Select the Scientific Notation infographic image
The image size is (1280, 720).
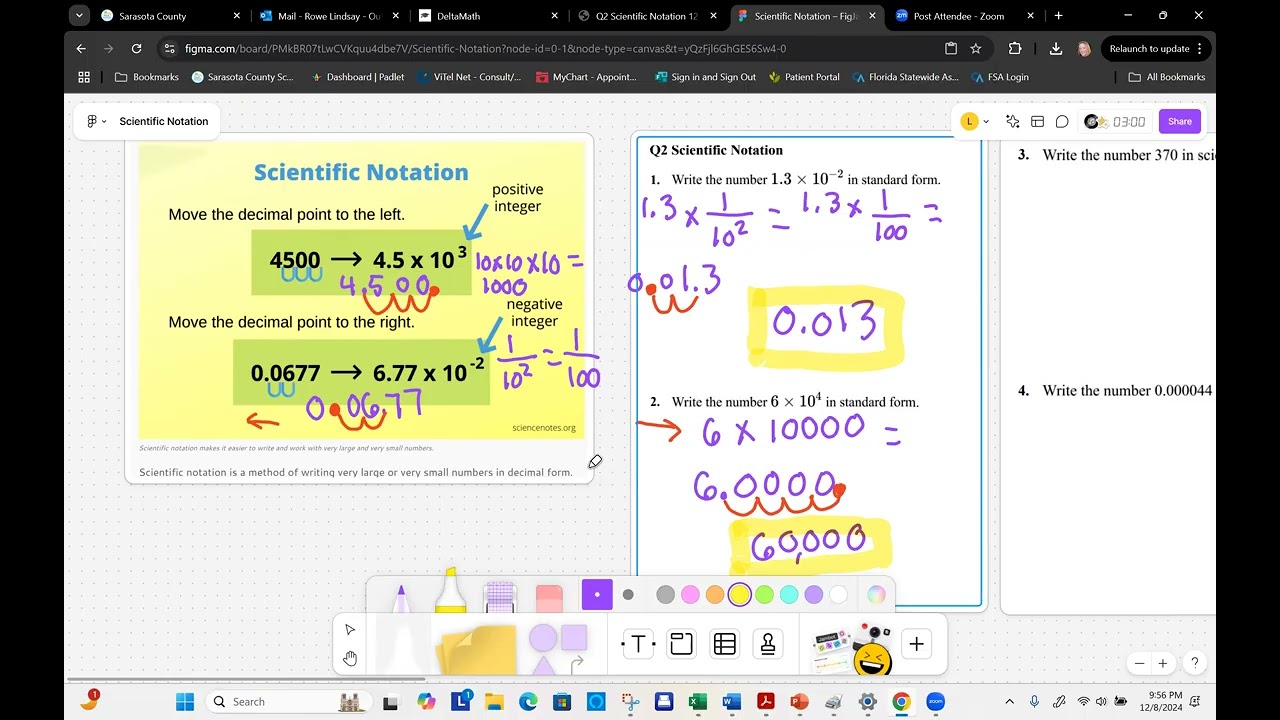[x=361, y=291]
